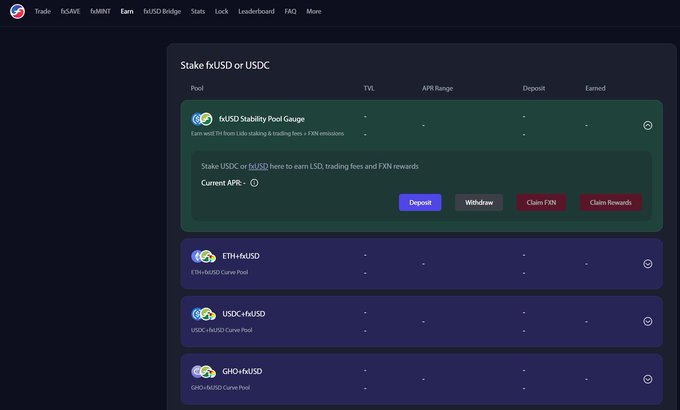Click the 'USDC+fxUSD Curve Pool' subtitle
680x410 pixels.
point(222,330)
